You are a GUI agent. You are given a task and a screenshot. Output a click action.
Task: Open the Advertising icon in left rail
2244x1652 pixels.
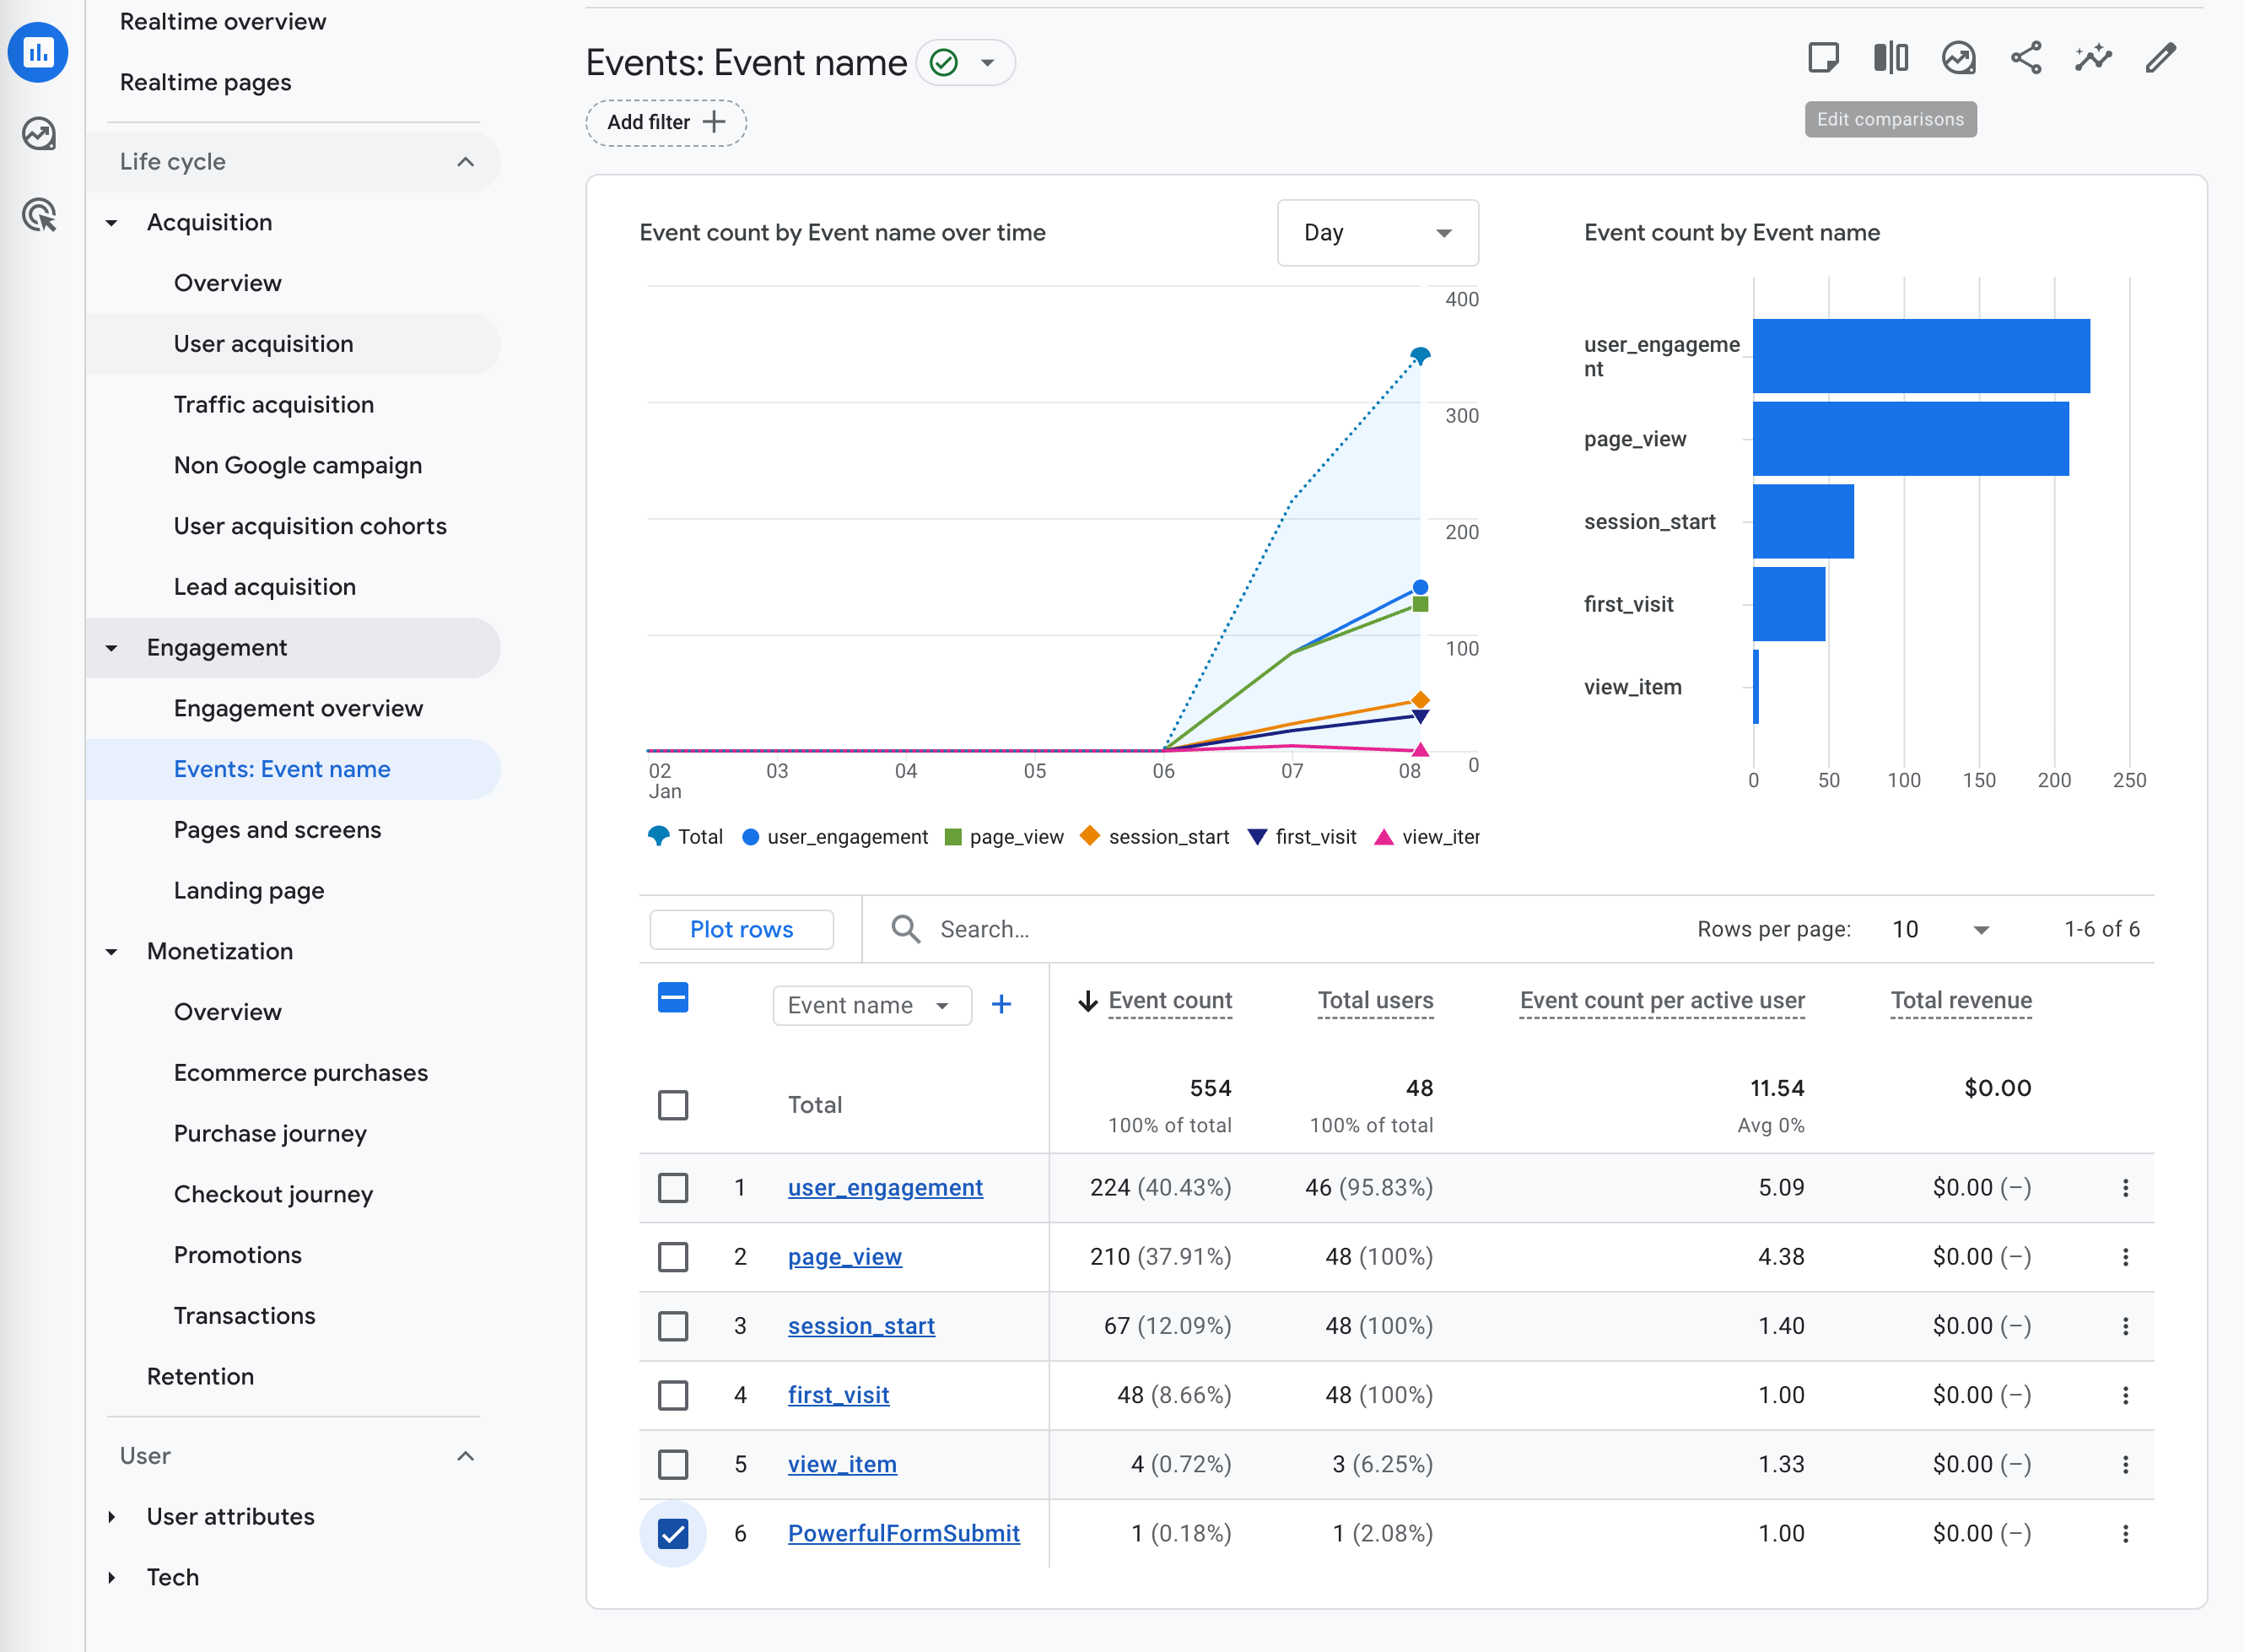click(38, 215)
